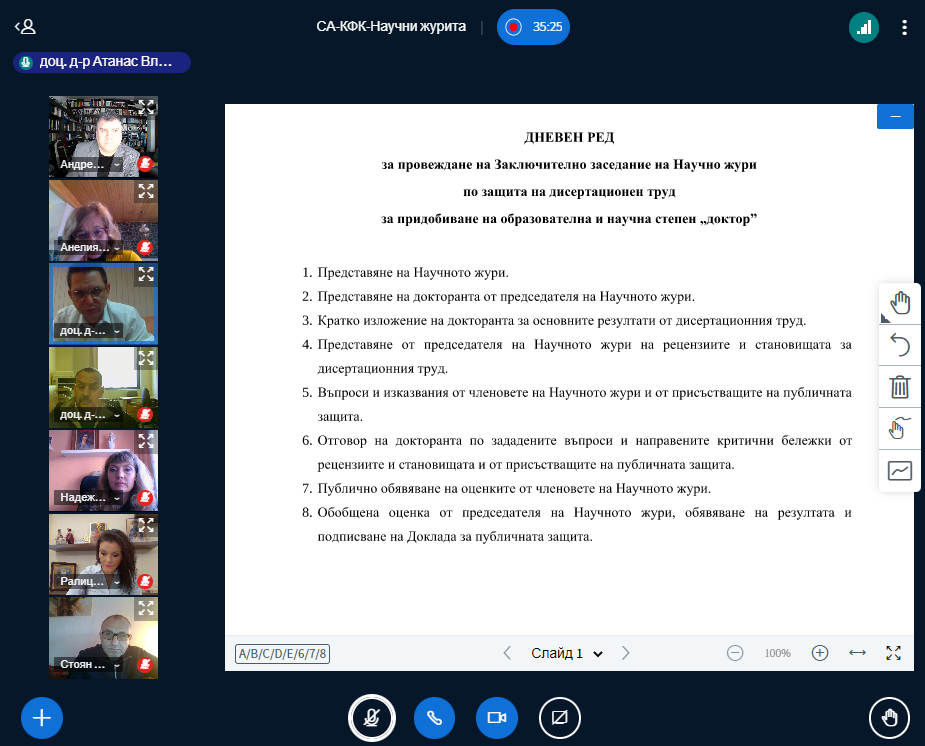925x746 pixels.
Task: Zoom out the presentation
Action: coord(734,653)
